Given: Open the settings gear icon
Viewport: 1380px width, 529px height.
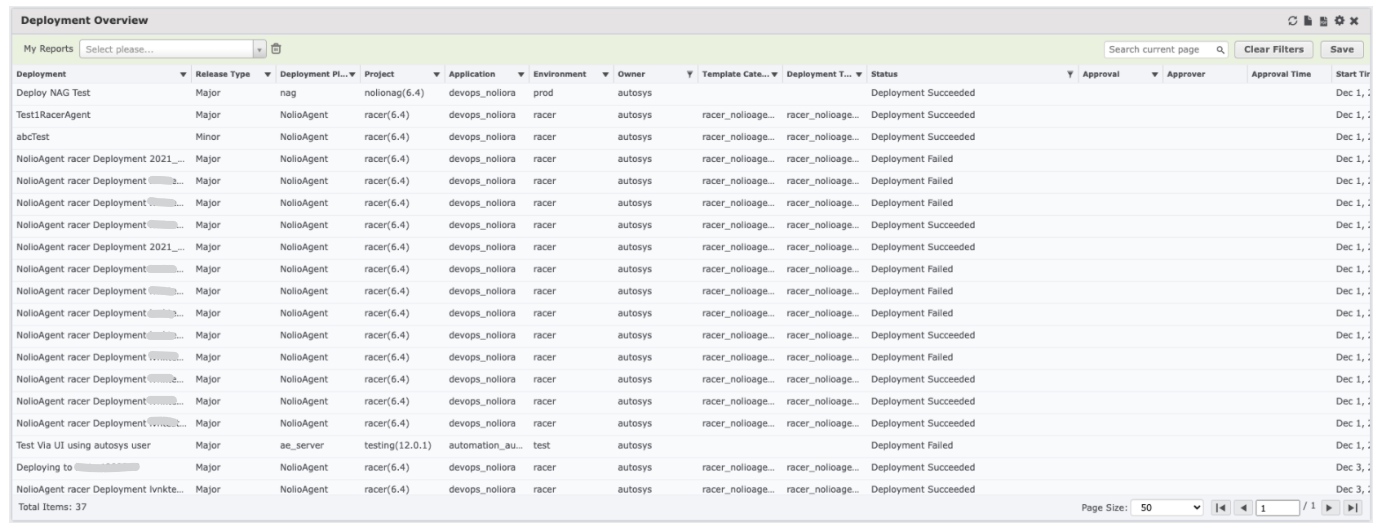Looking at the screenshot, I should 1339,21.
